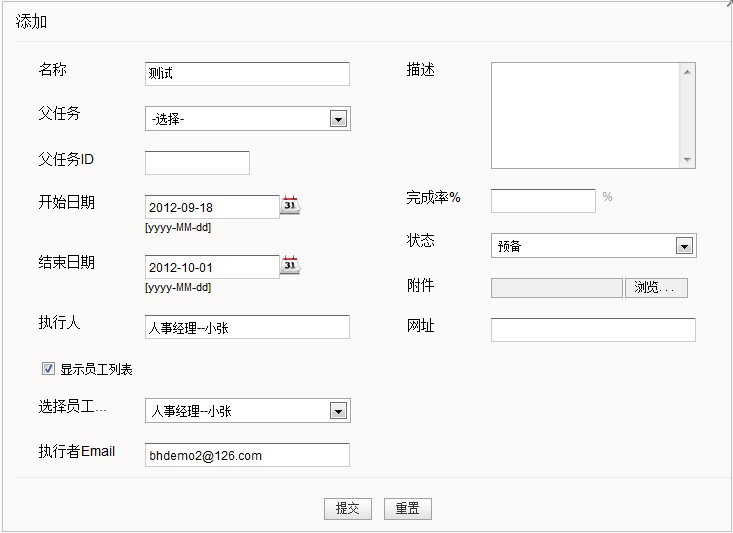This screenshot has width=733, height=533.
Task: Focus the 名称 field containing 测试
Action: 247,74
